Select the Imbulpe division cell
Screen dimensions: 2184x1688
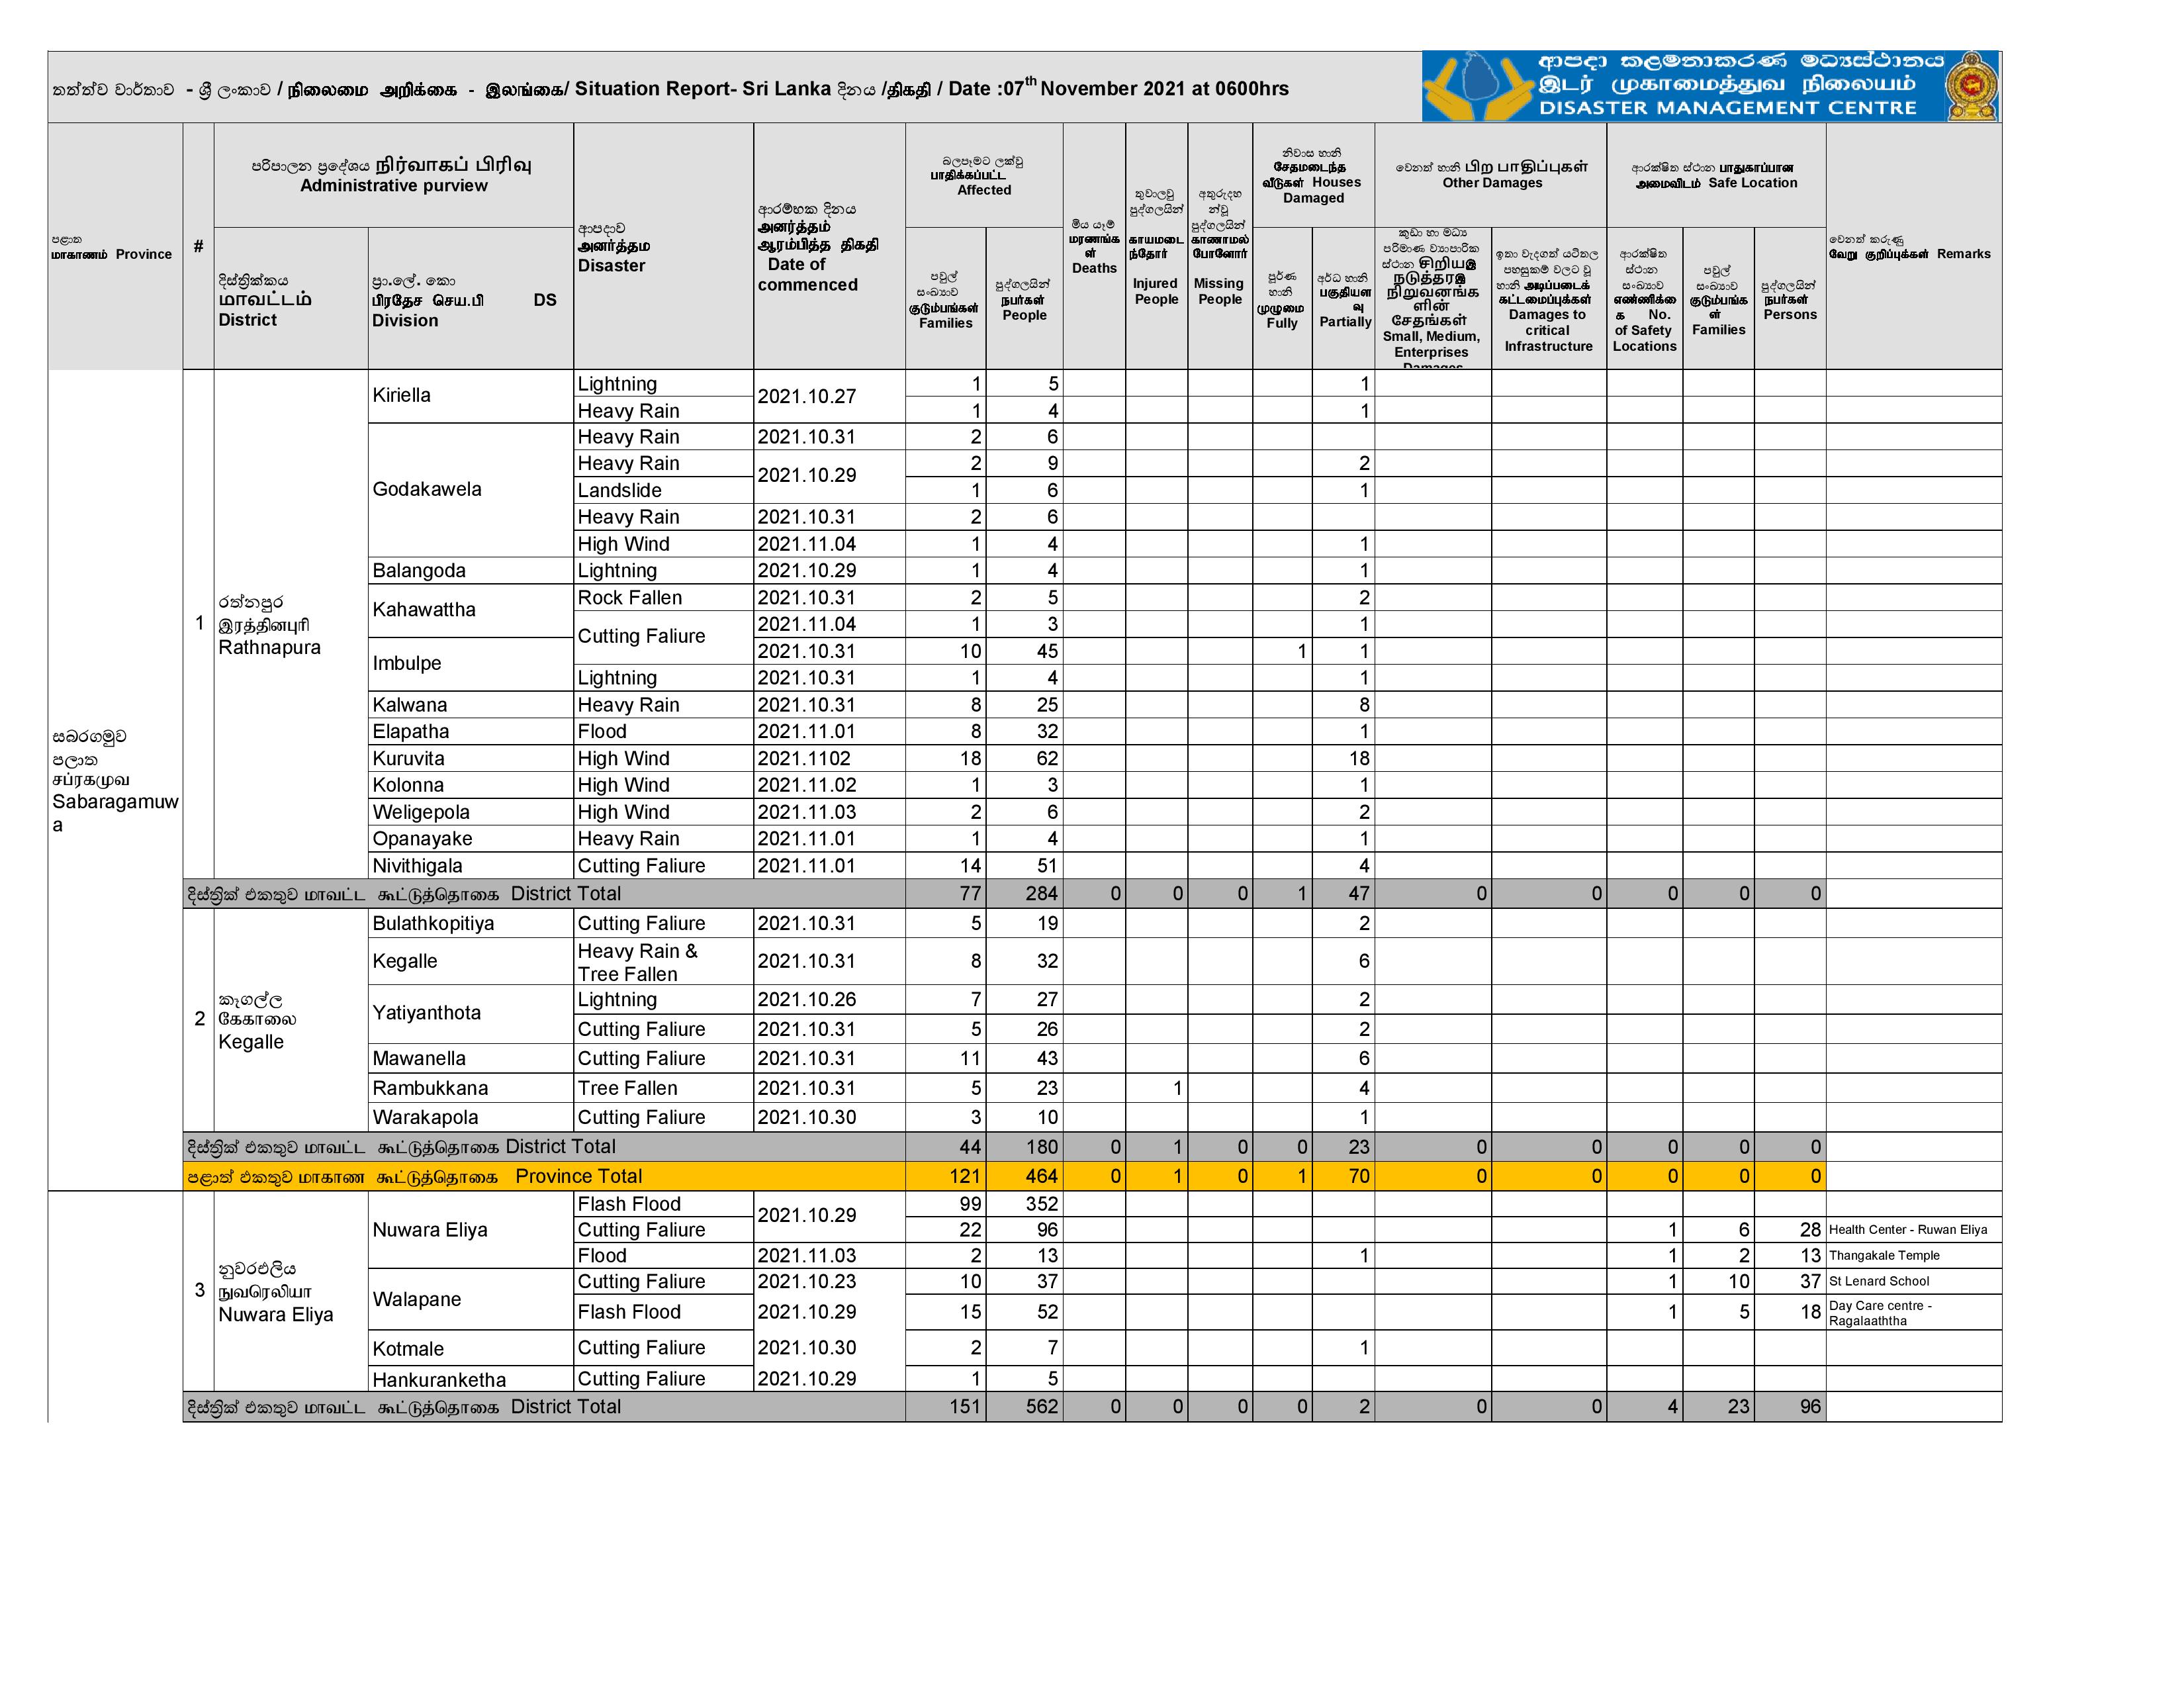point(471,664)
